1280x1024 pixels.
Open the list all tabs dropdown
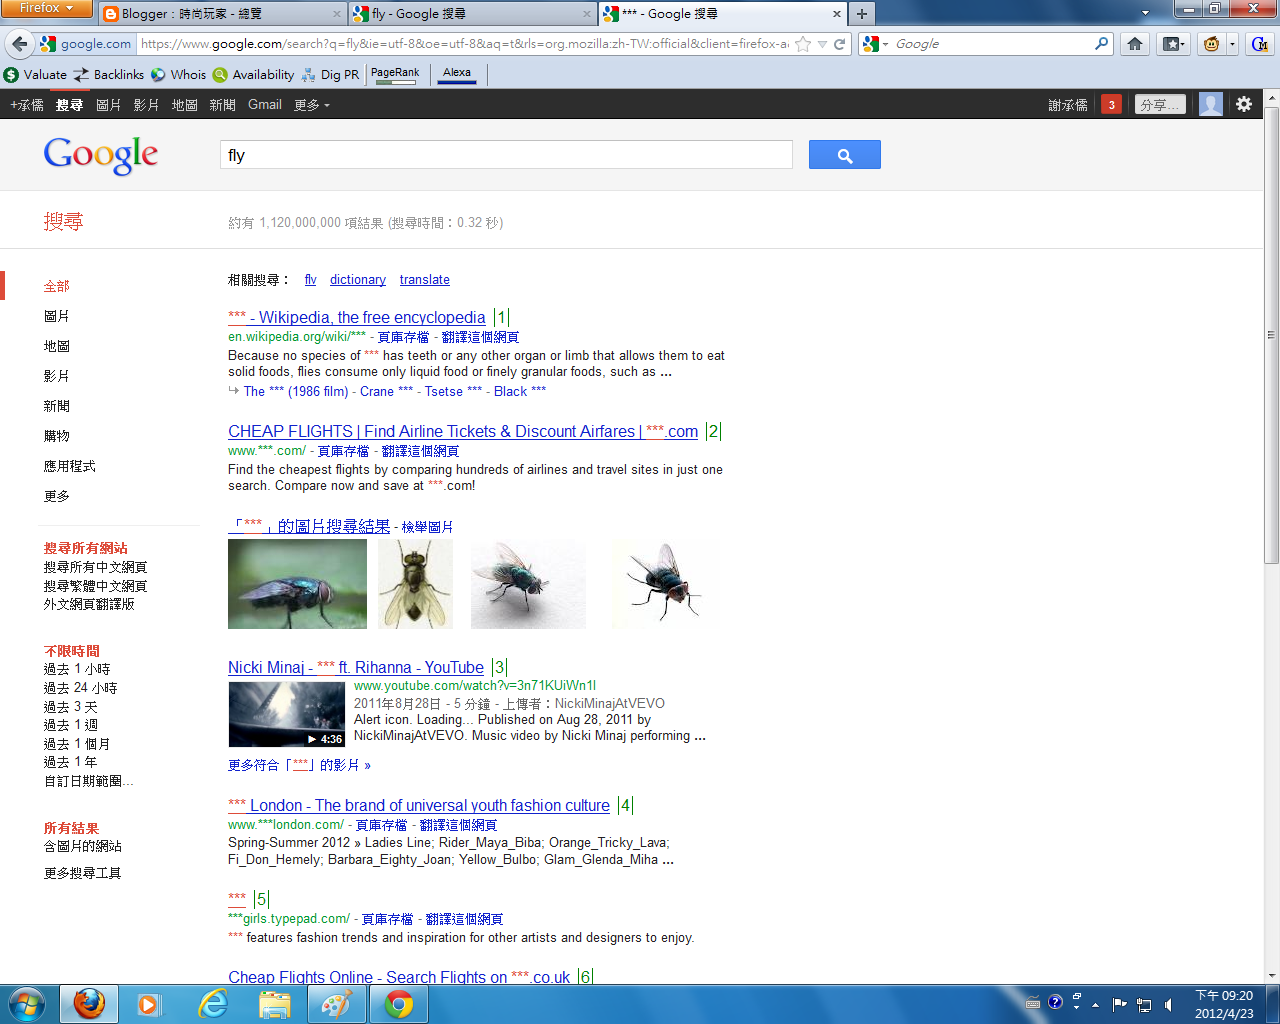tap(1145, 13)
